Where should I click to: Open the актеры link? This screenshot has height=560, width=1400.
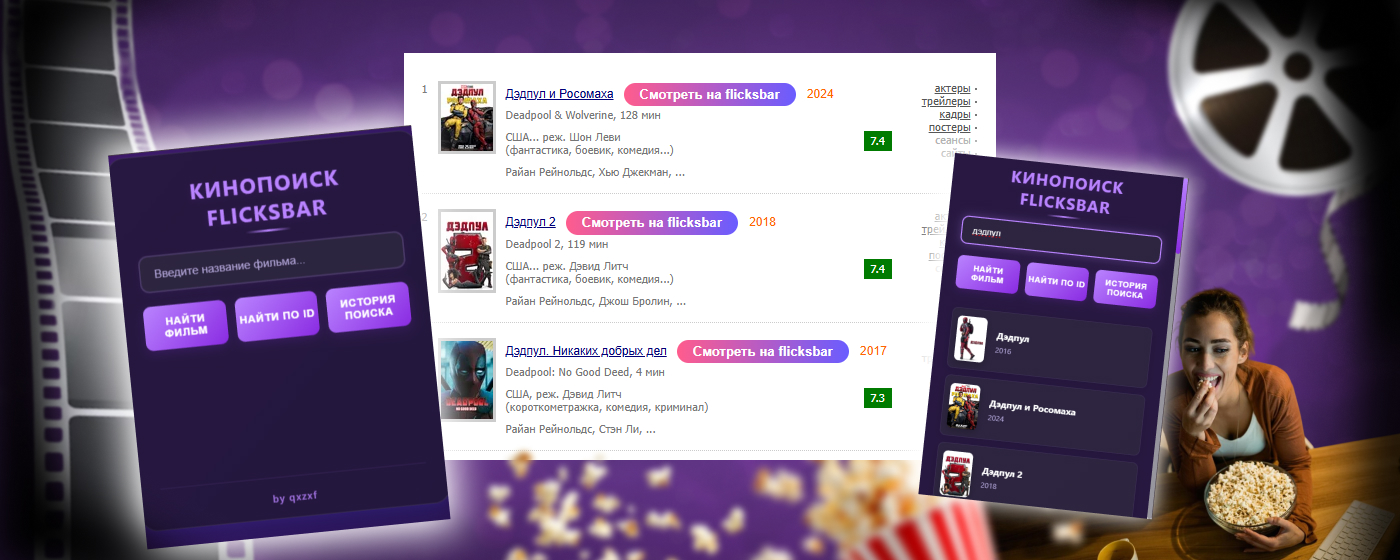952,89
